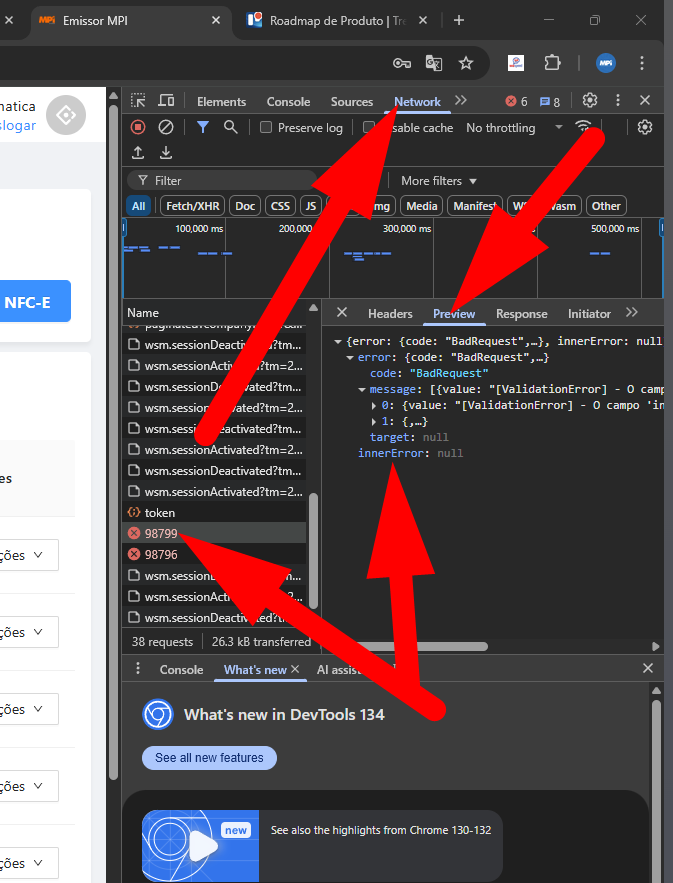Bookmark this page with the star icon
The width and height of the screenshot is (673, 883).
coord(466,63)
